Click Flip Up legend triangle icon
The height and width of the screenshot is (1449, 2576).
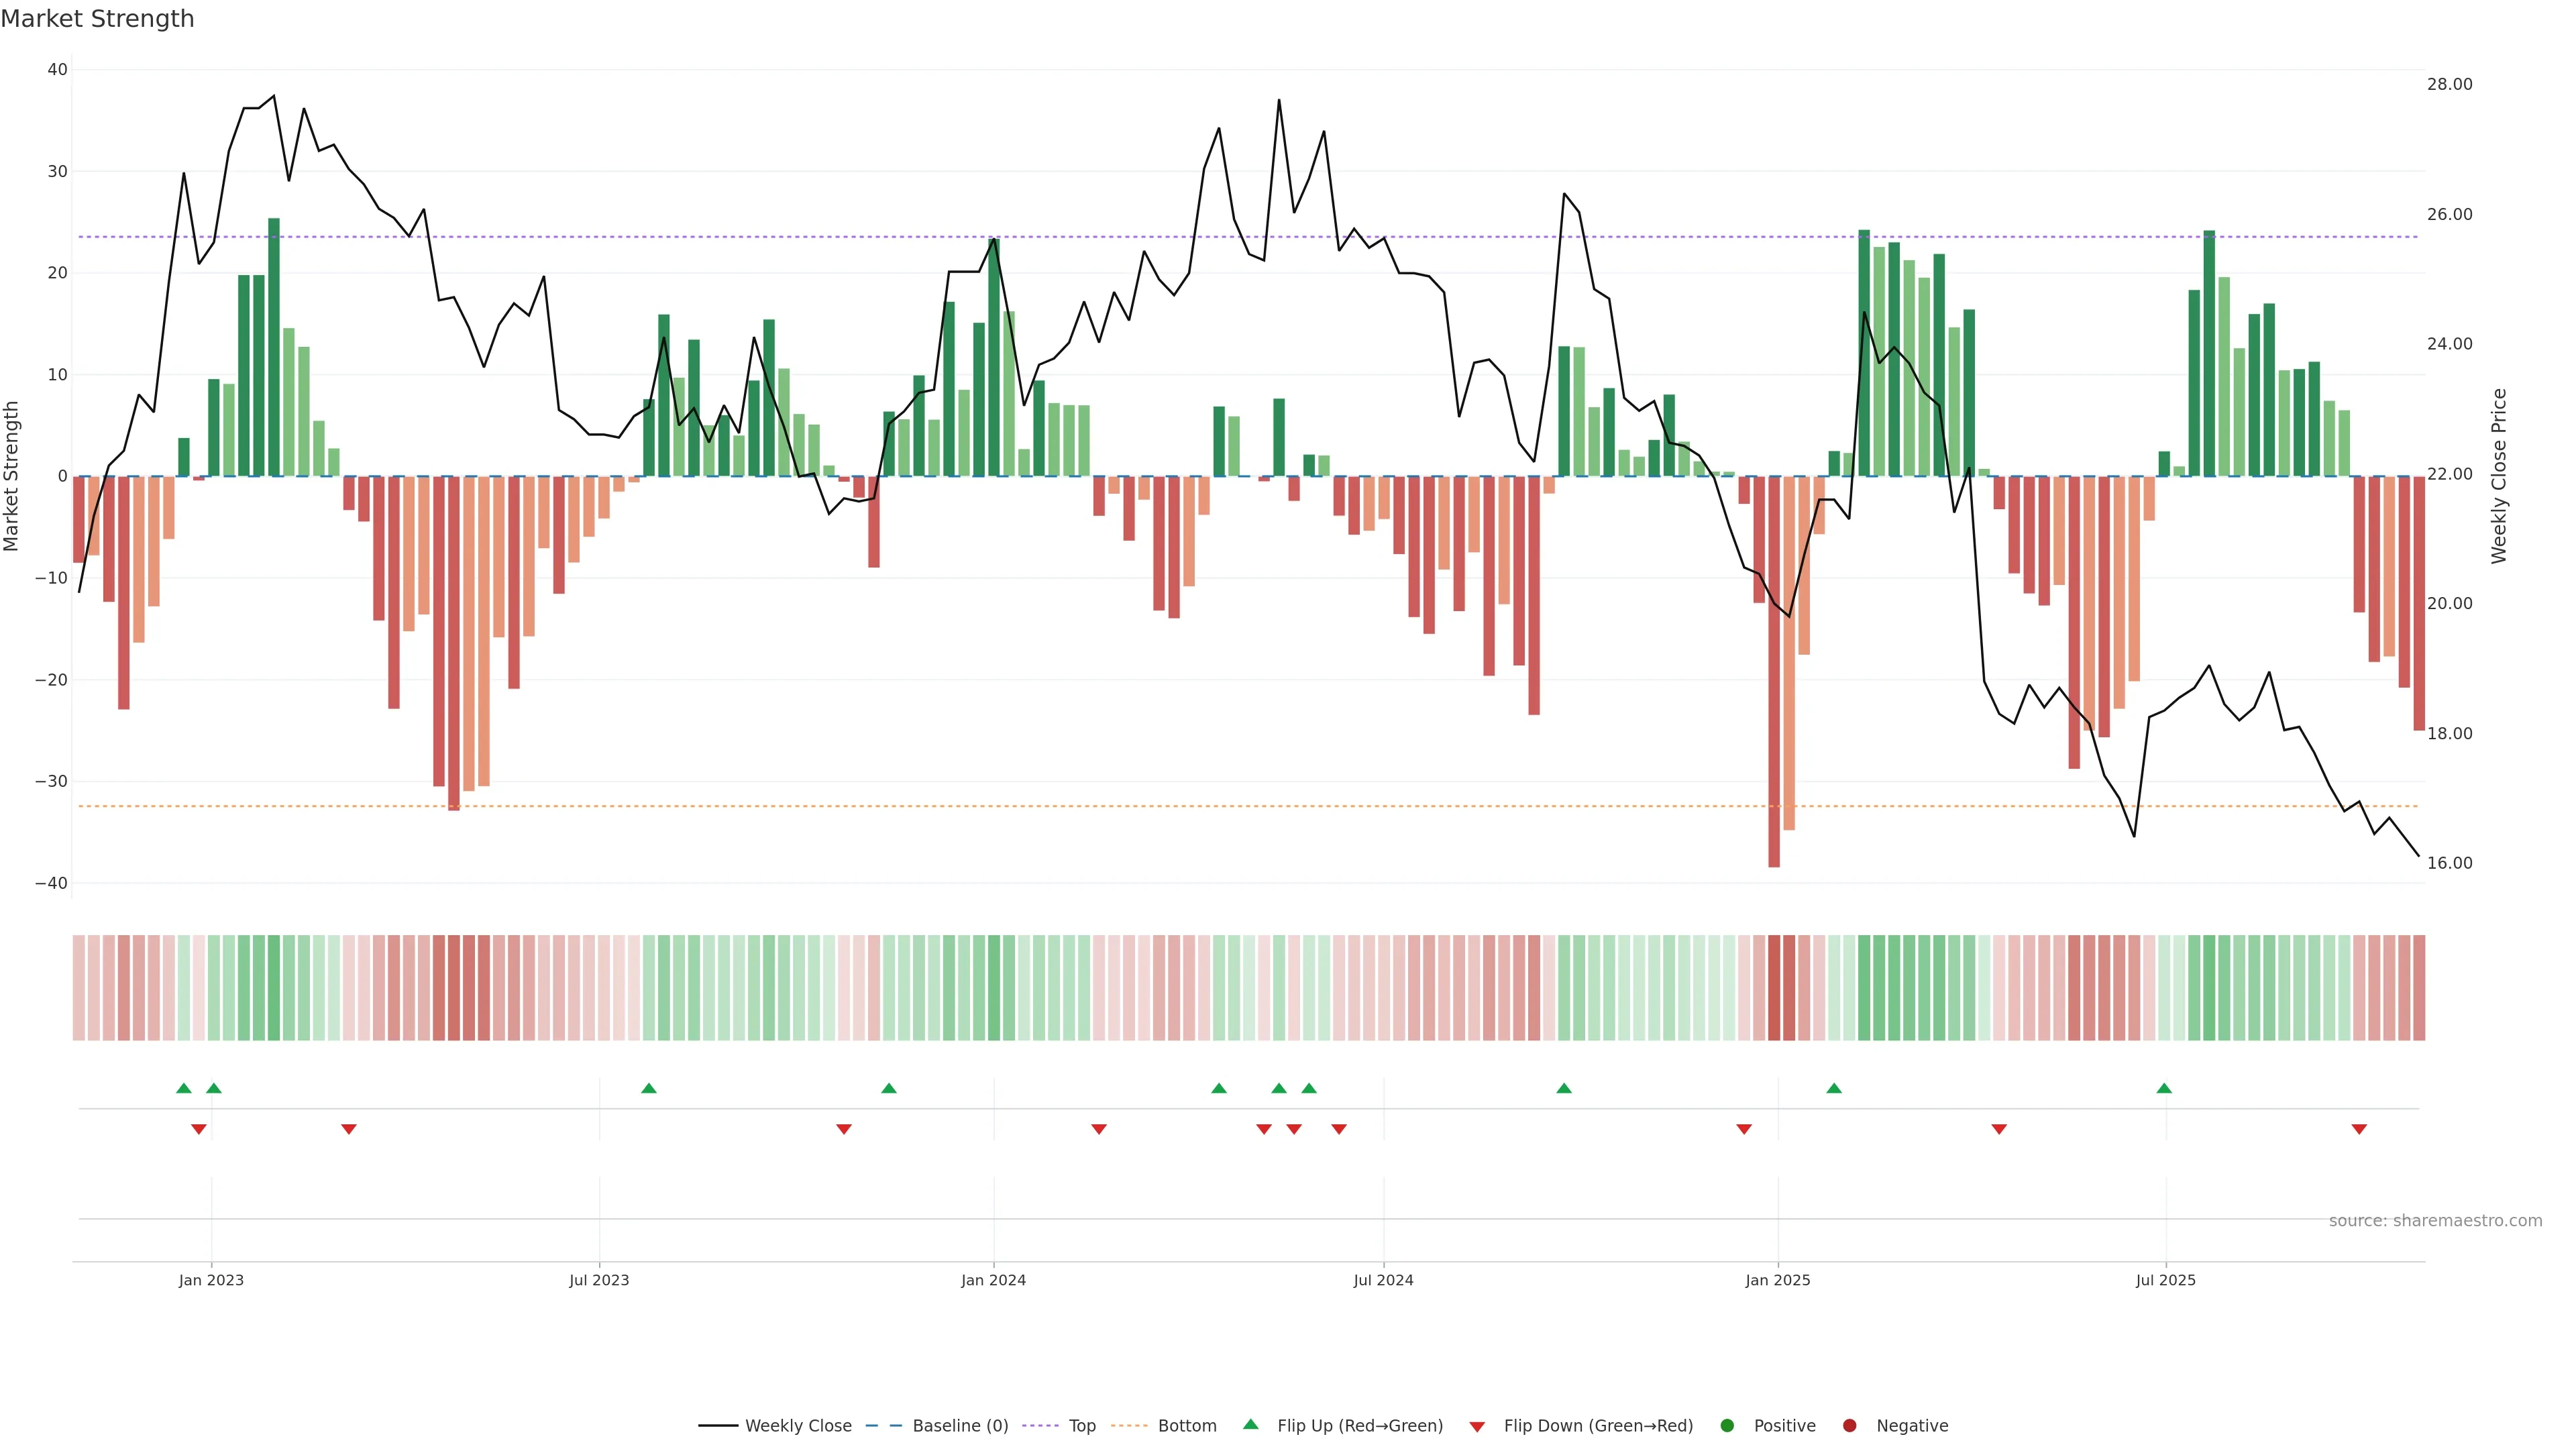click(x=1250, y=1424)
